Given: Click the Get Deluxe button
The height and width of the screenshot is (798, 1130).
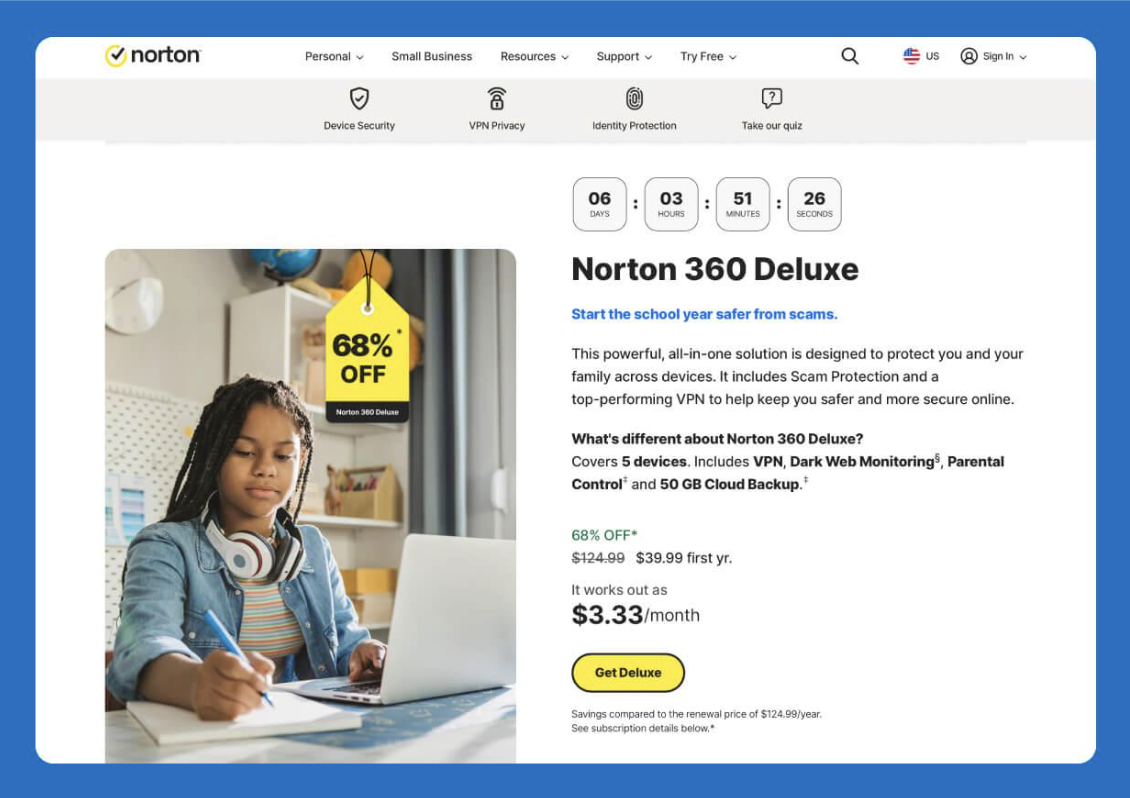Looking at the screenshot, I should click(628, 673).
